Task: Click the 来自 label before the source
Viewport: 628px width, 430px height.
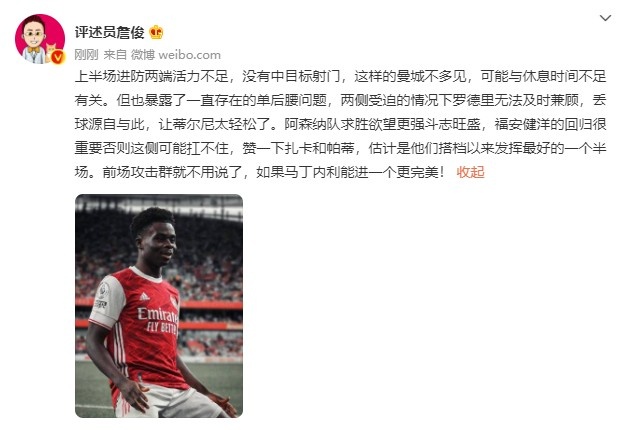Action: [115, 55]
